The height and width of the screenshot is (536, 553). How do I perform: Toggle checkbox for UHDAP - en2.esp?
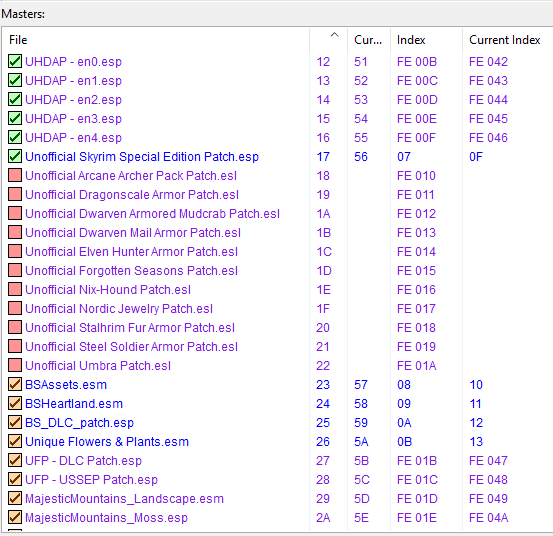15,99
